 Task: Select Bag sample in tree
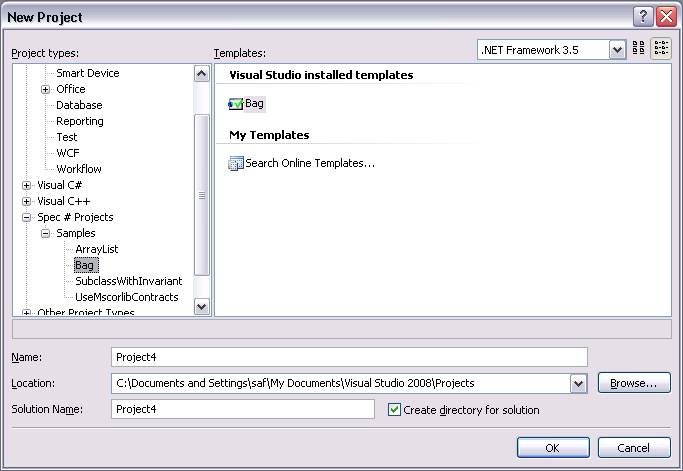(x=84, y=265)
